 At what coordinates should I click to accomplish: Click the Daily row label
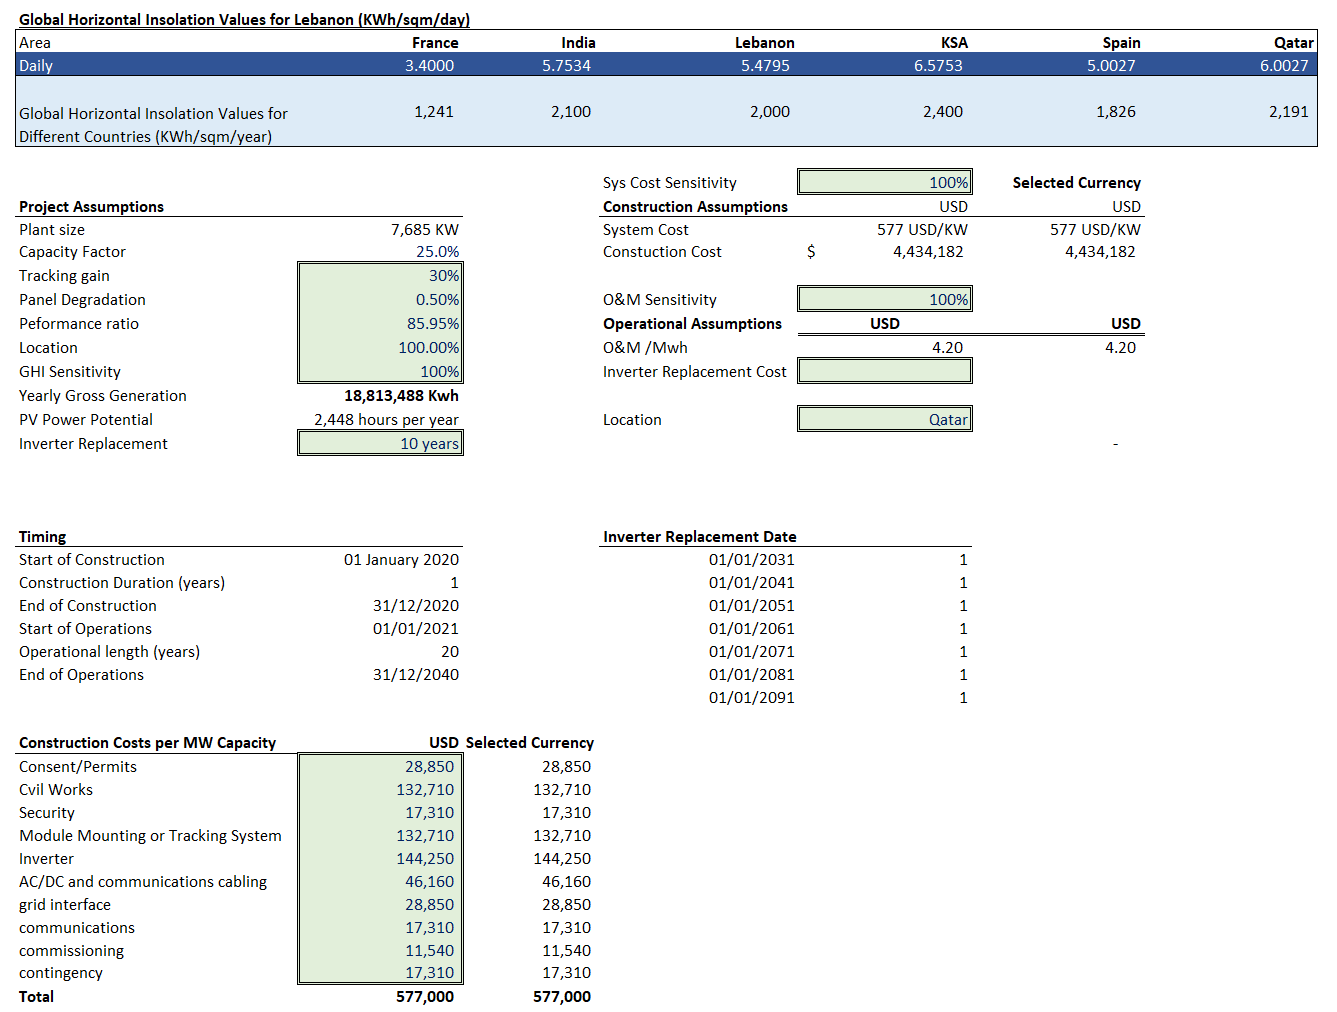click(x=36, y=65)
